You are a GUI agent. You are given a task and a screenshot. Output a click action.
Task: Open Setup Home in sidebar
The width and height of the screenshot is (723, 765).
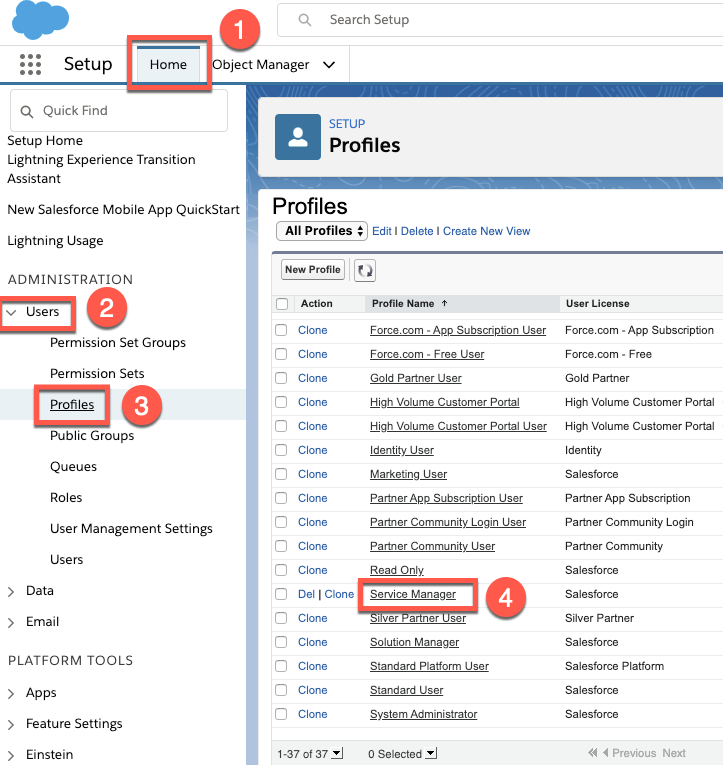(45, 141)
